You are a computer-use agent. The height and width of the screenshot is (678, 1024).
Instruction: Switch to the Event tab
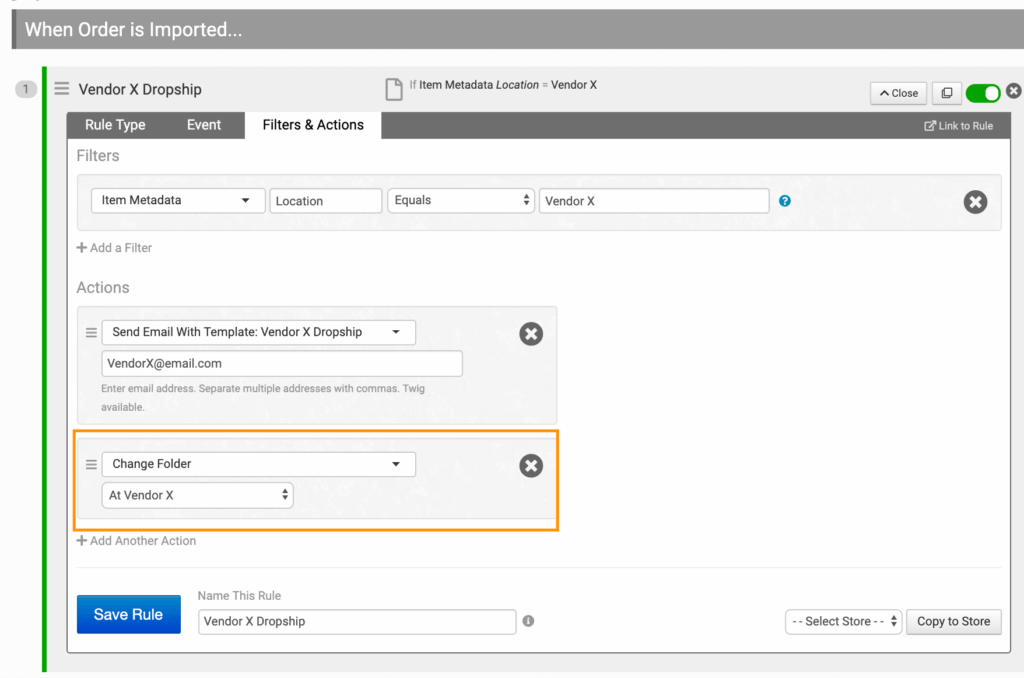204,125
